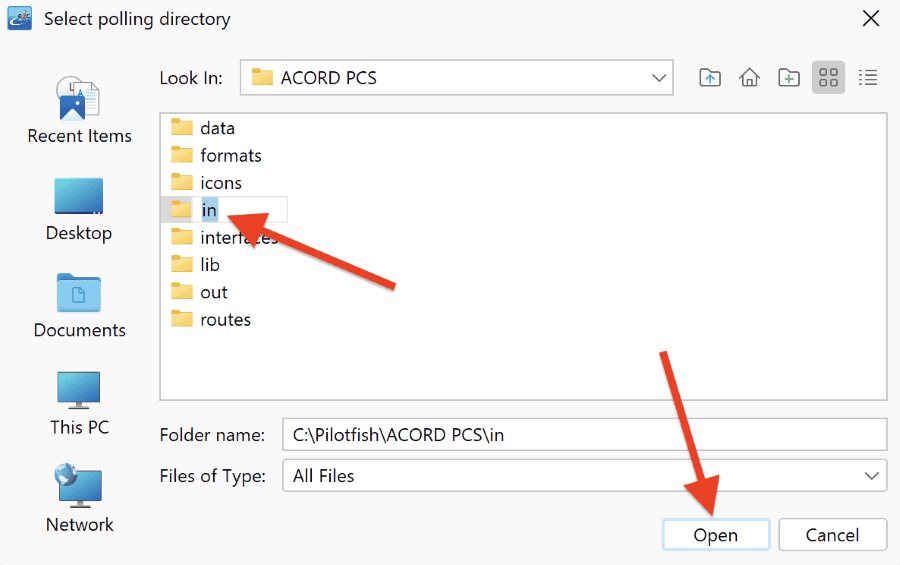Open Network location in sidebar
900x565 pixels.
(79, 498)
